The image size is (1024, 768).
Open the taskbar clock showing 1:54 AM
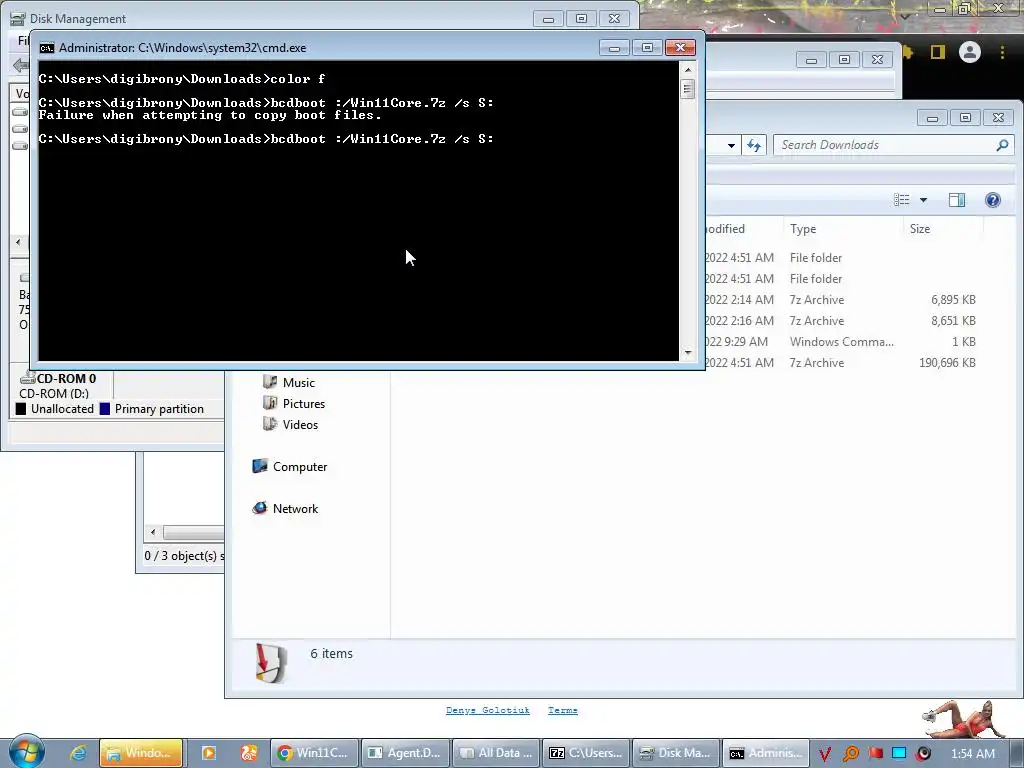pyautogui.click(x=973, y=754)
